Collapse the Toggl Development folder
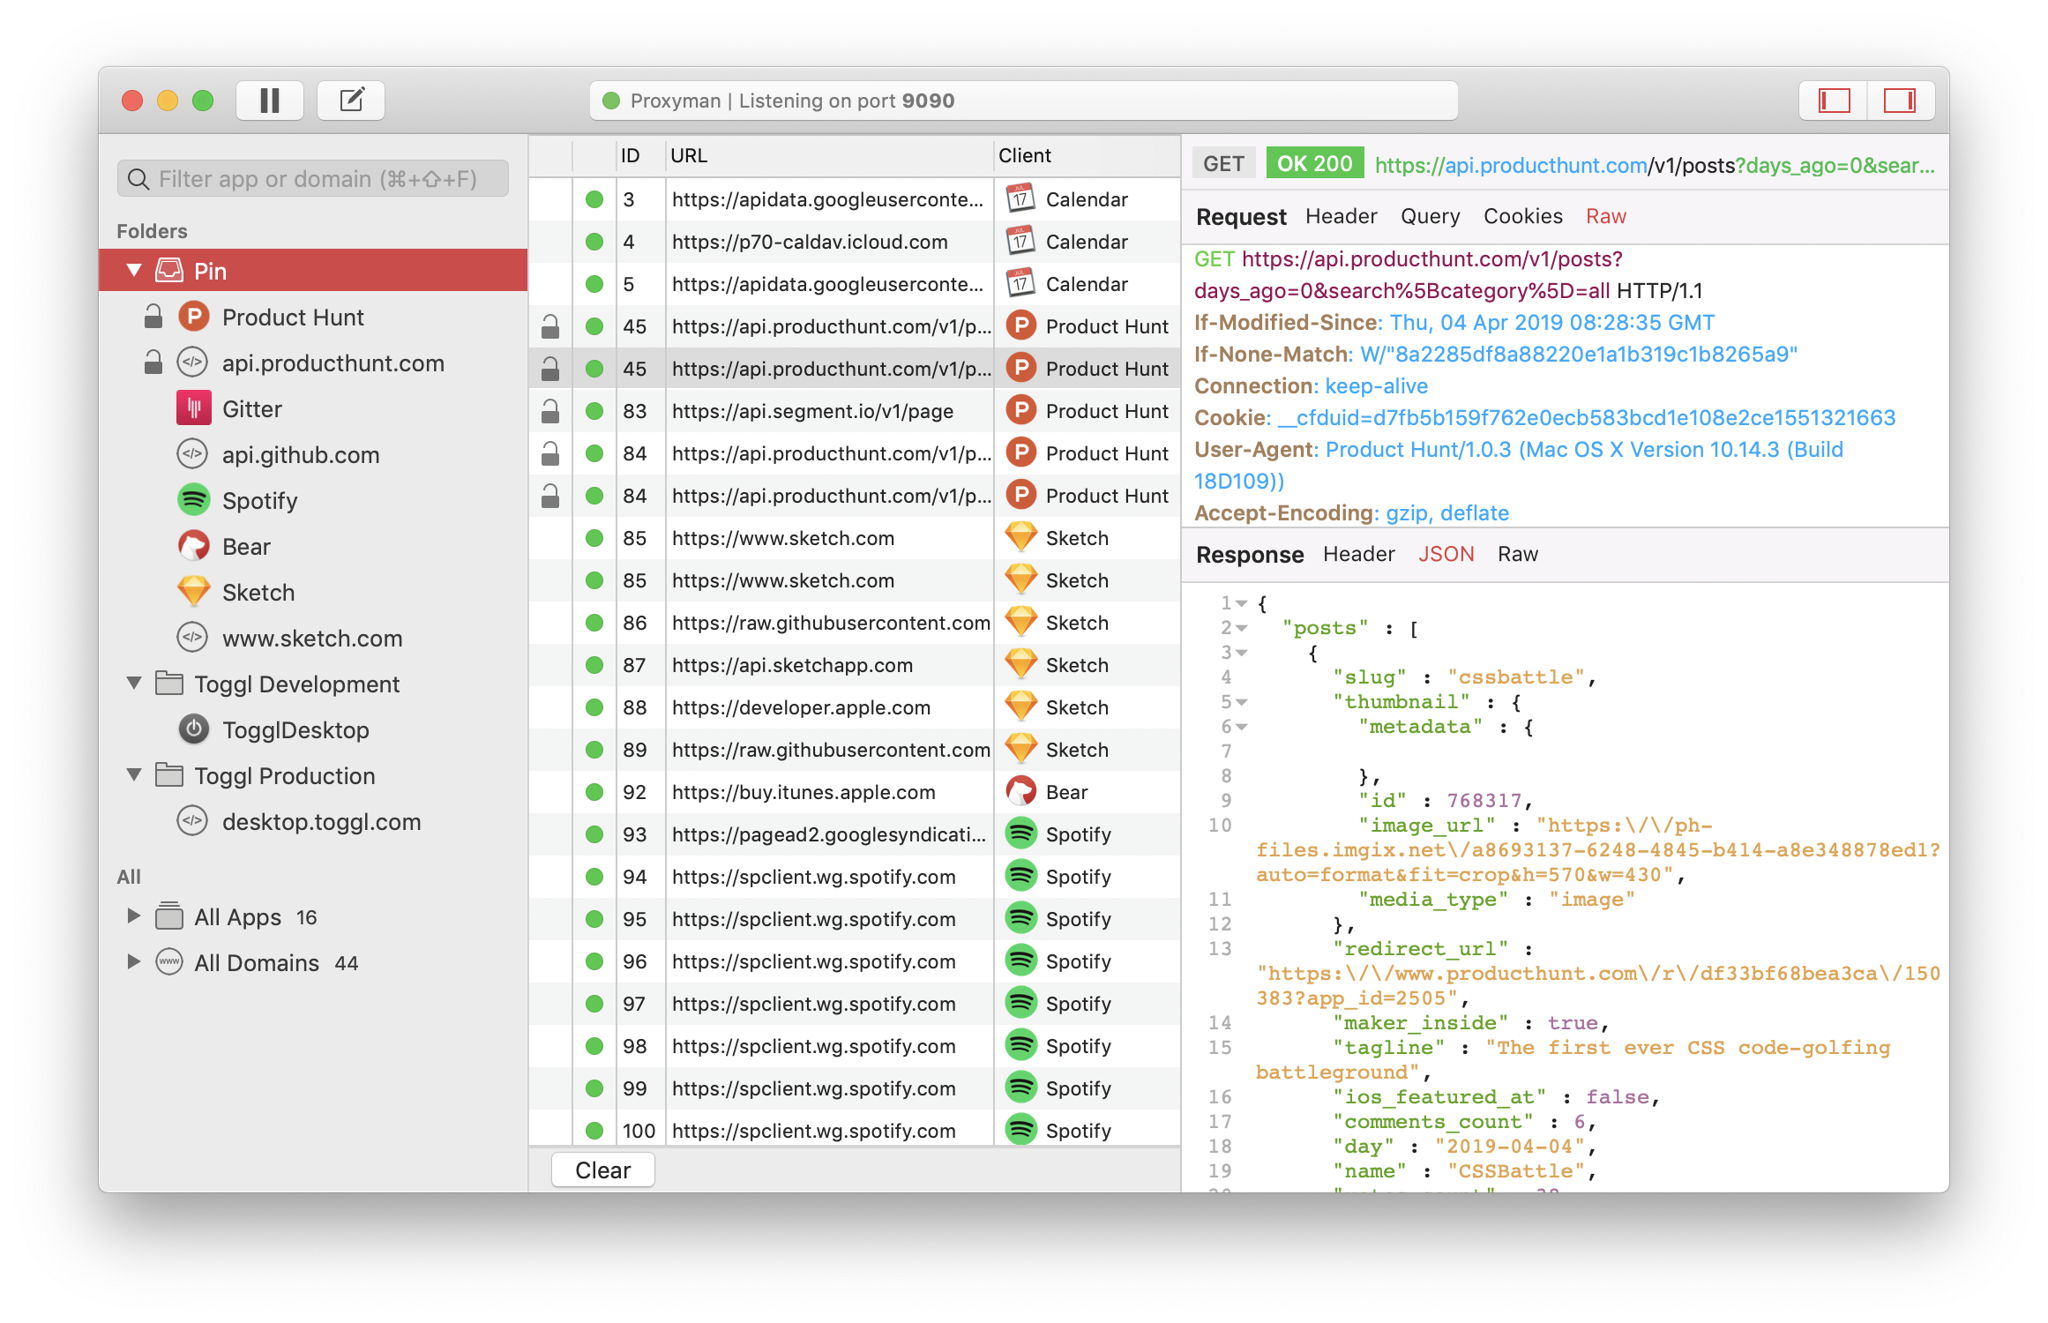The height and width of the screenshot is (1323, 2048). pyautogui.click(x=133, y=683)
